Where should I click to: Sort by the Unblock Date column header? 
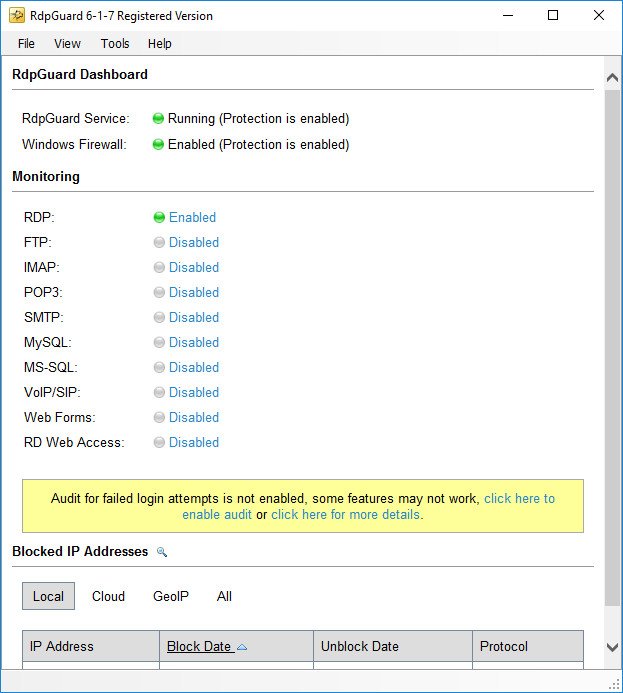[x=393, y=647]
